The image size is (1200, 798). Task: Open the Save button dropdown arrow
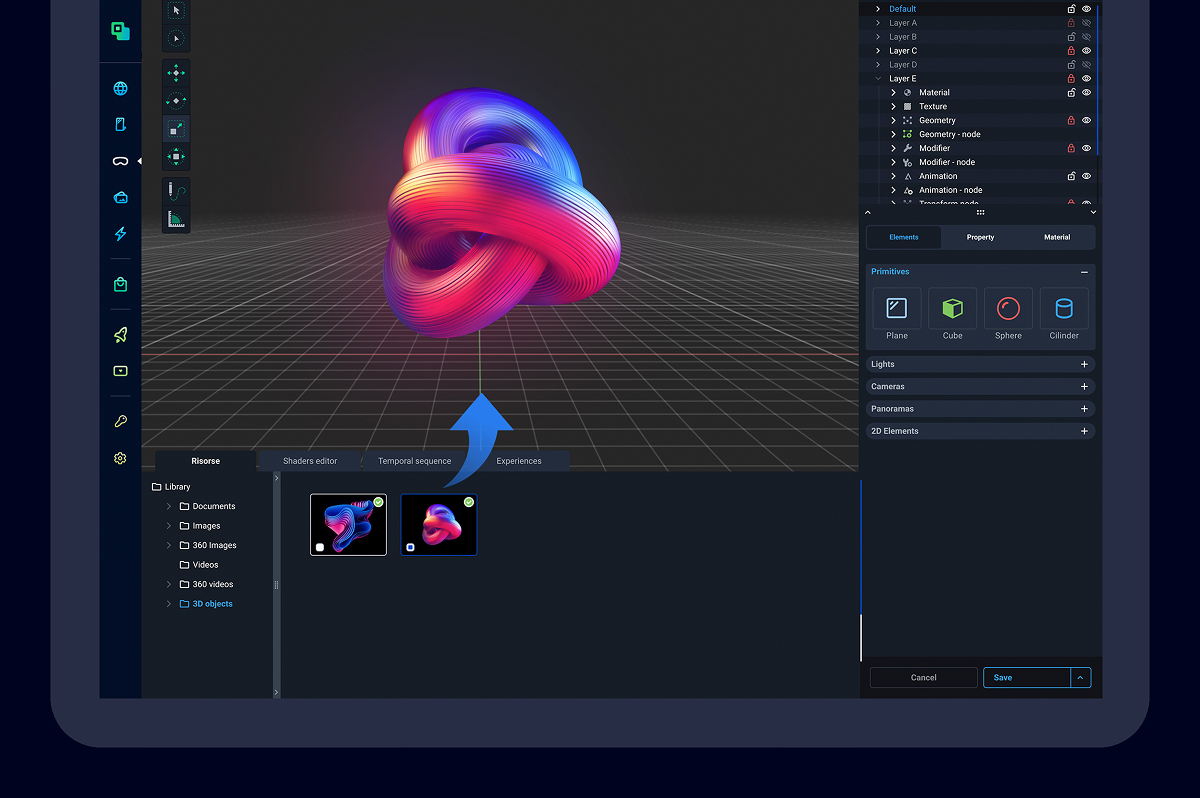tap(1080, 678)
